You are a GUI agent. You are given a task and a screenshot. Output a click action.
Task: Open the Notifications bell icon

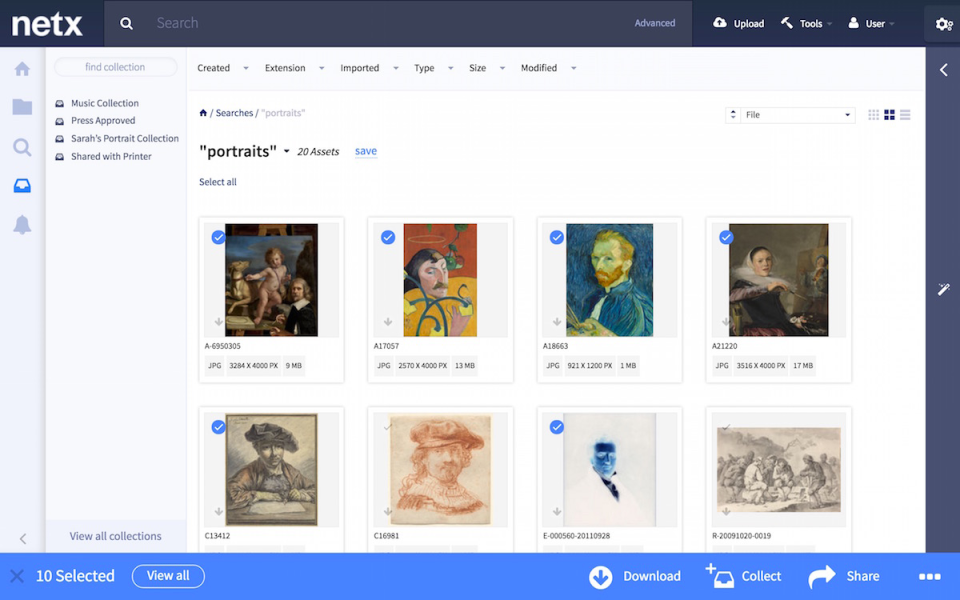[x=22, y=225]
